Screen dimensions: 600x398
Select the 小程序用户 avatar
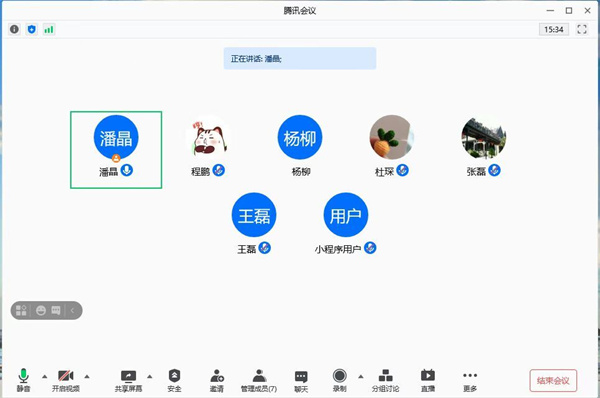click(x=346, y=215)
